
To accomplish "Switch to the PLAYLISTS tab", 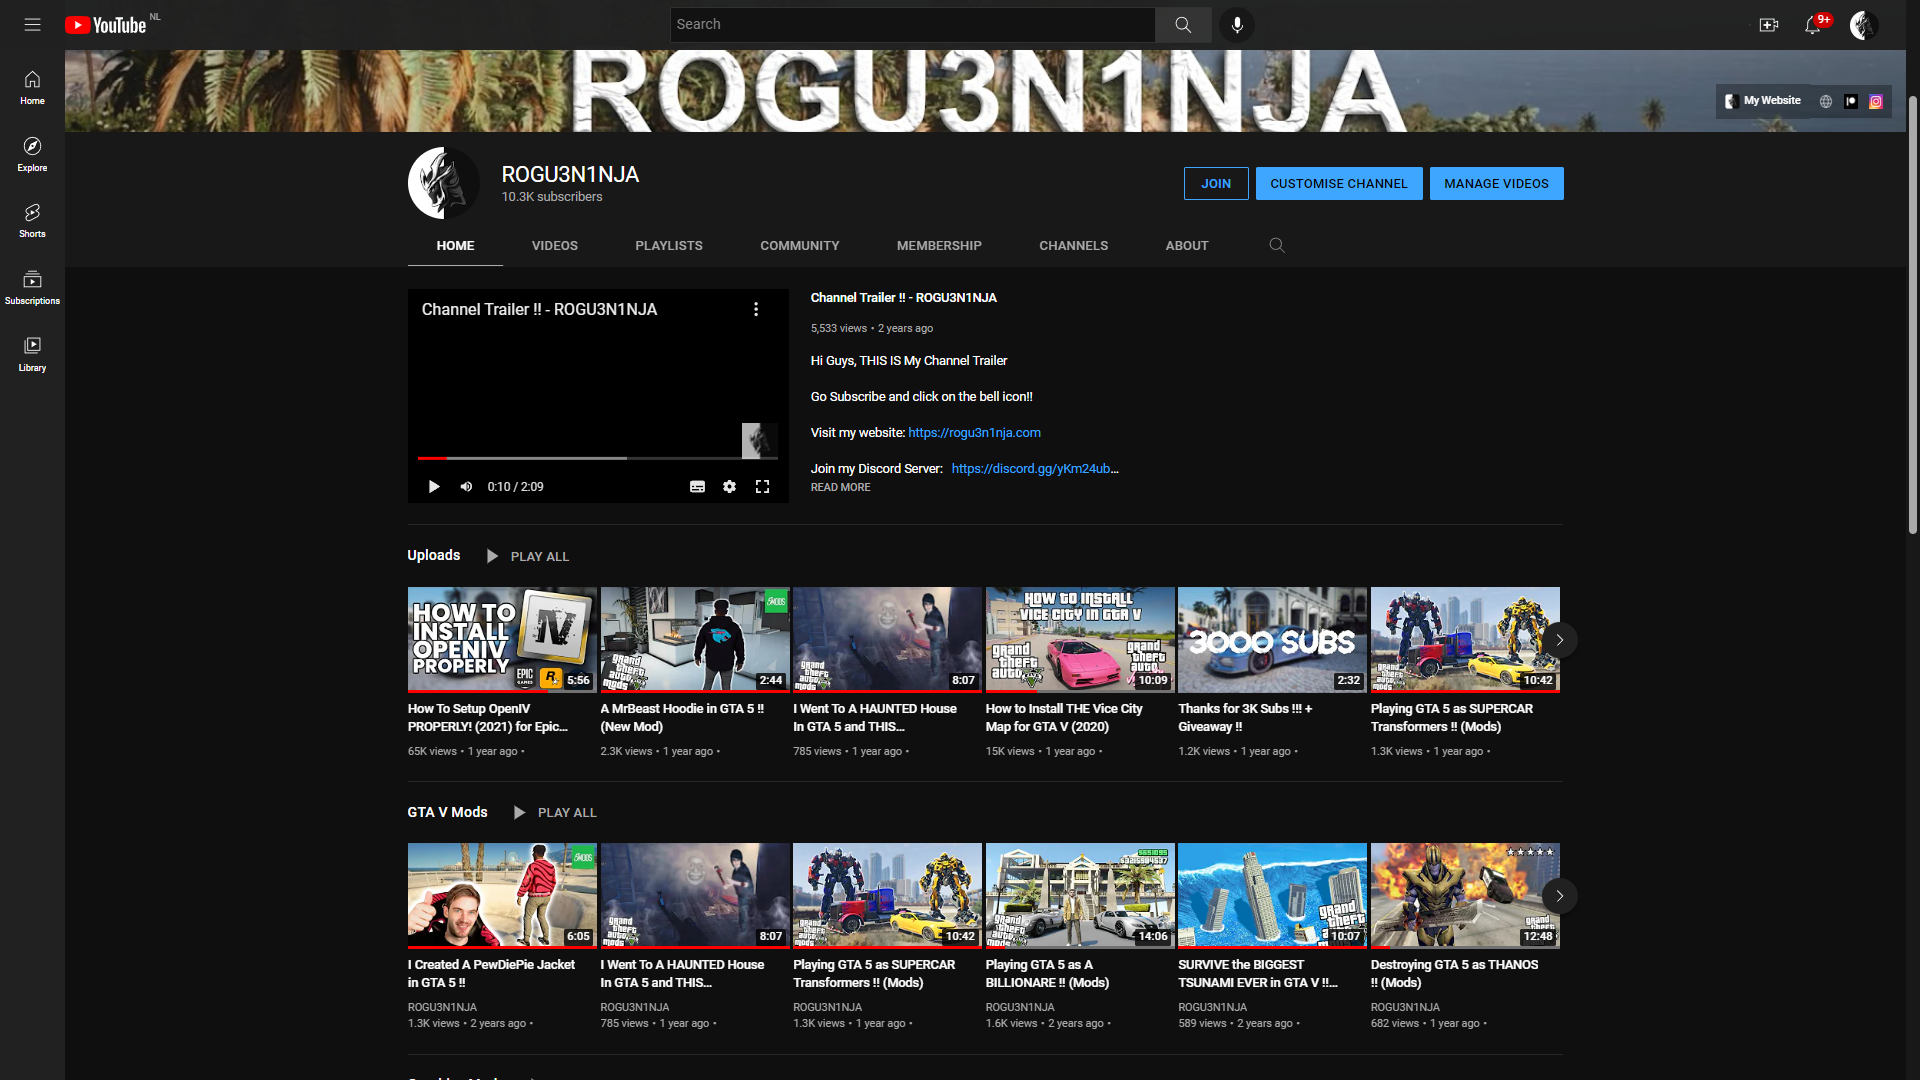I will 668,245.
